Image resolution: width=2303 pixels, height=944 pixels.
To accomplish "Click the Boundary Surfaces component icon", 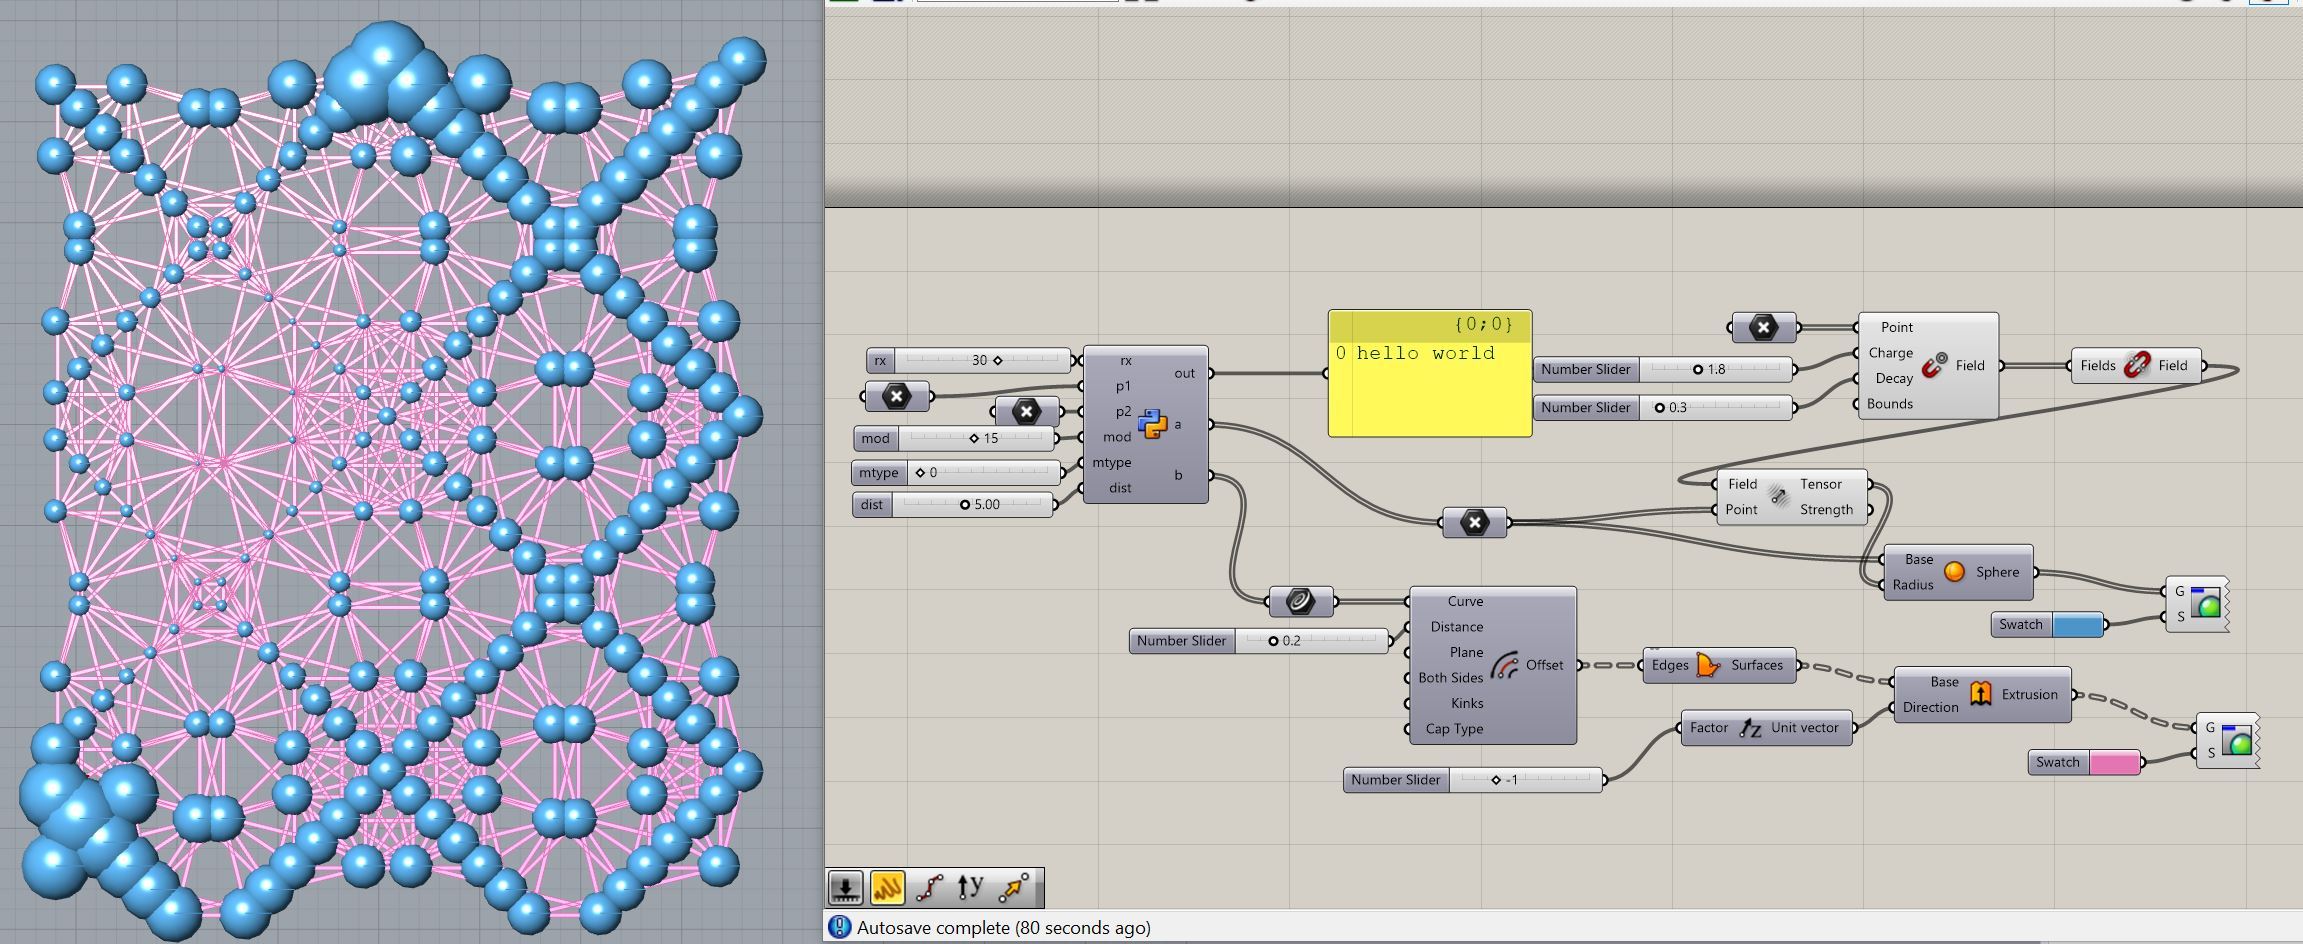I will click(x=1708, y=665).
